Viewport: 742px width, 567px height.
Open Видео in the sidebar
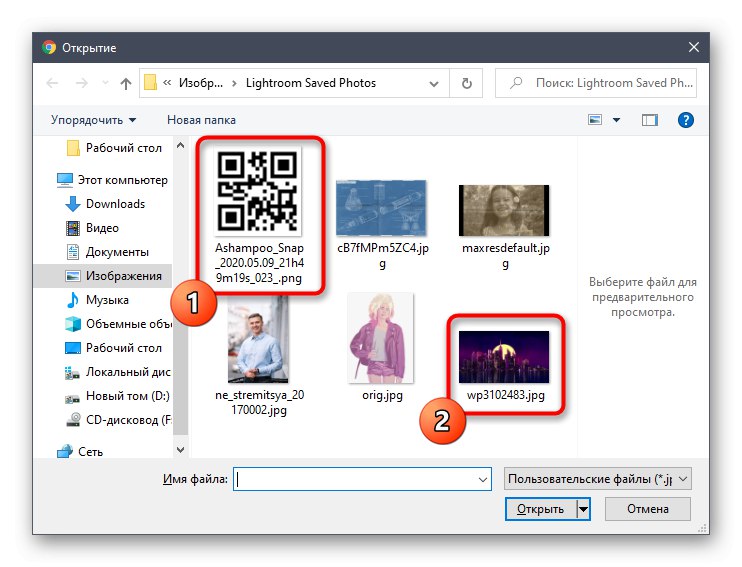pos(92,228)
